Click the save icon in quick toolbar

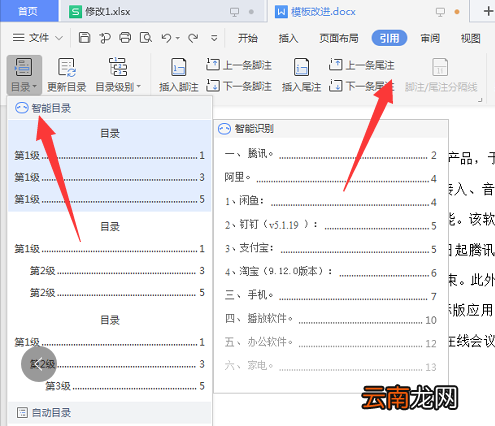[x=84, y=38]
